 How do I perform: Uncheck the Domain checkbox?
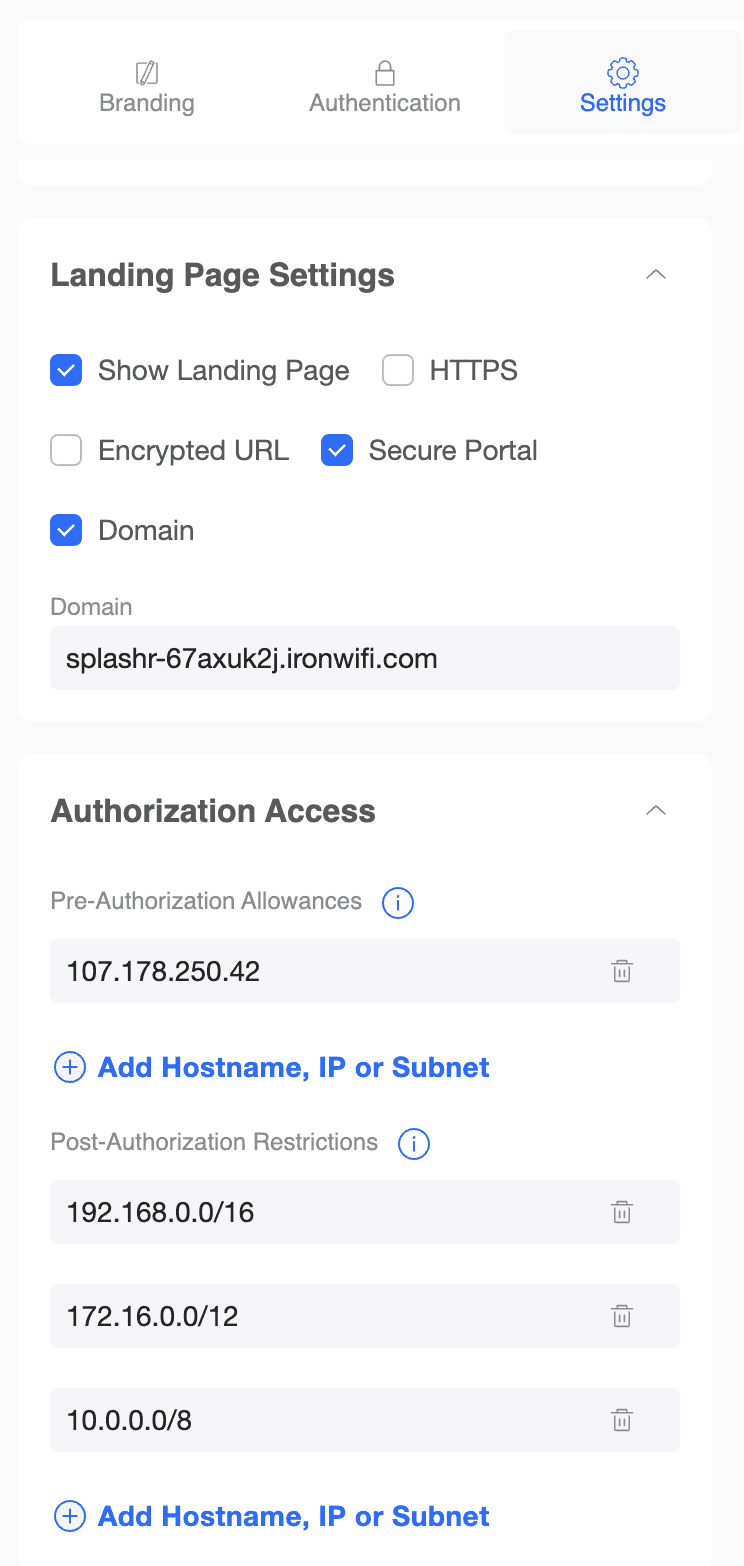click(66, 531)
